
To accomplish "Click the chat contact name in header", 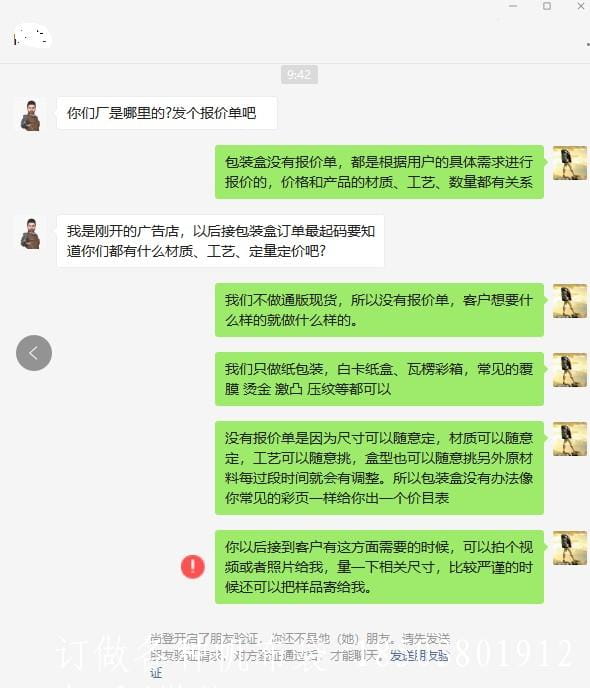I will (x=31, y=35).
